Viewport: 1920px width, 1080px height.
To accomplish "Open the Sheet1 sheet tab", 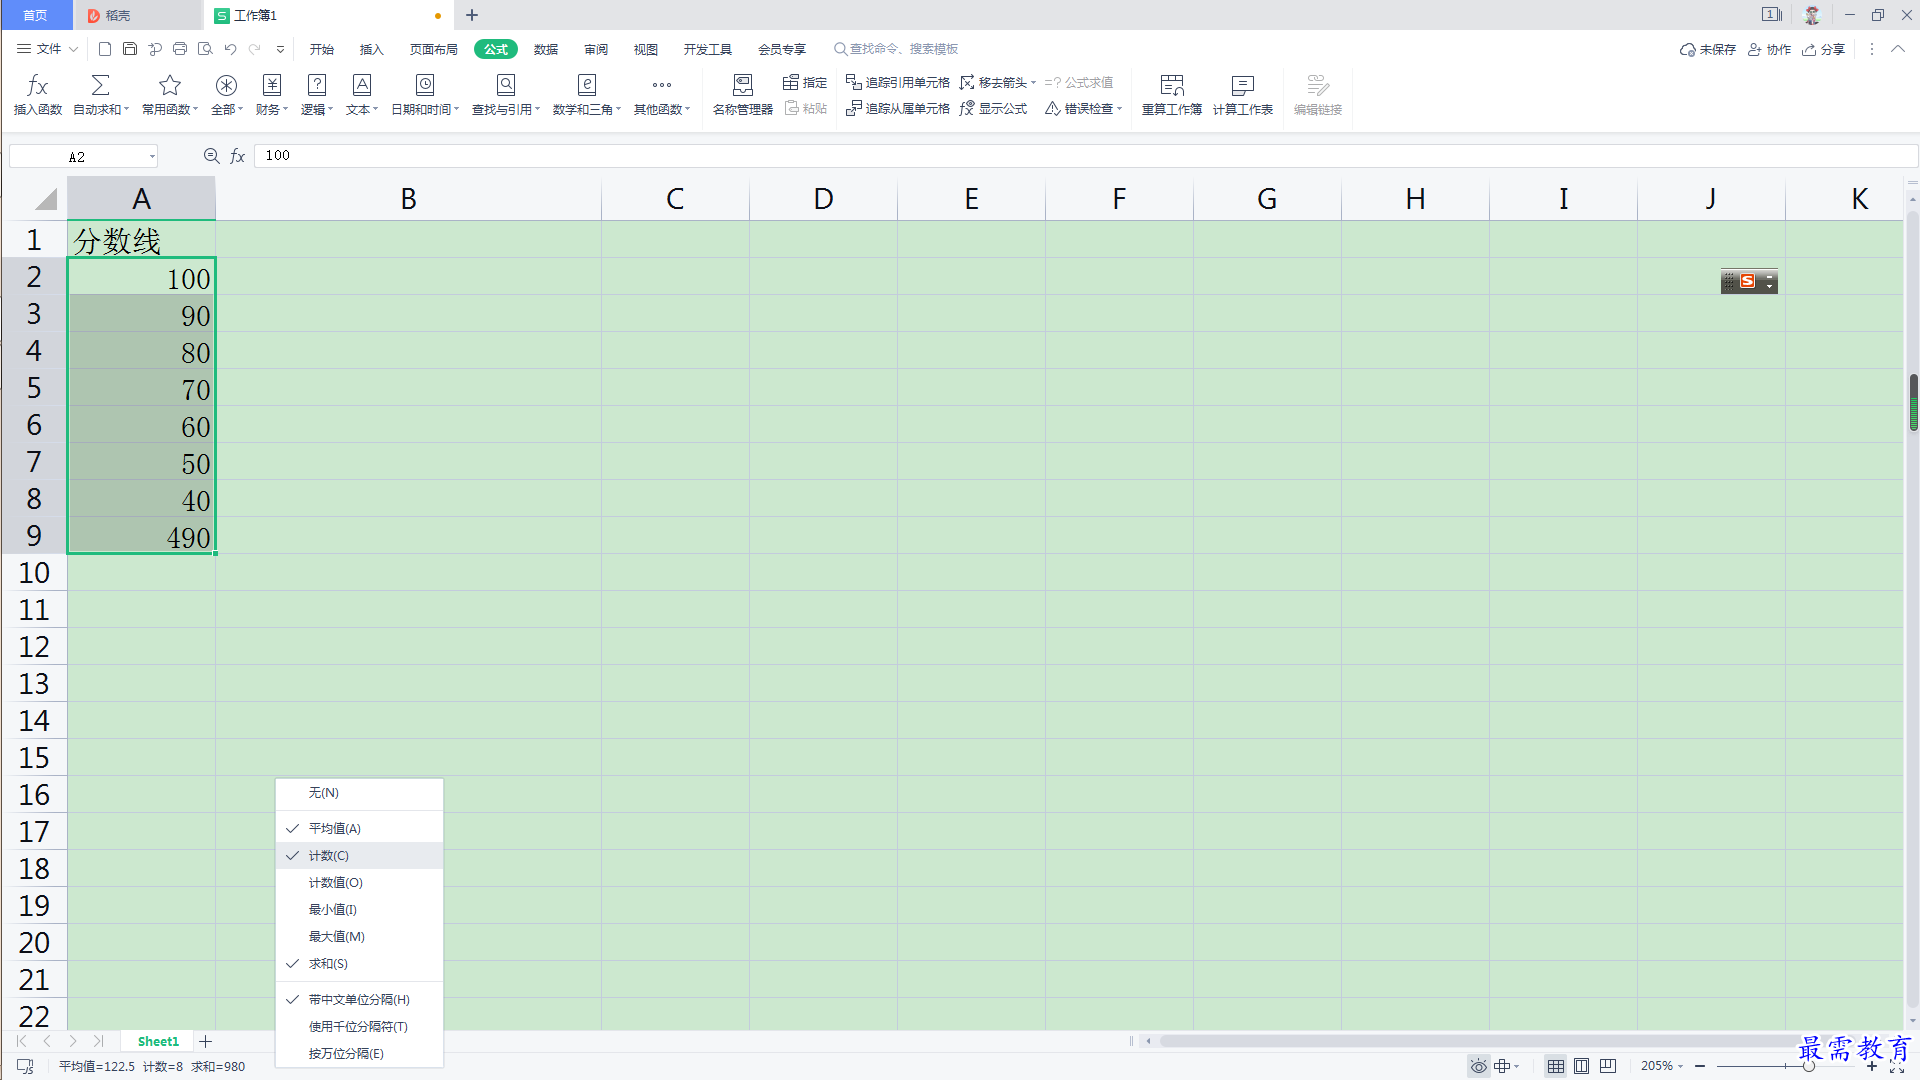I will point(158,1041).
